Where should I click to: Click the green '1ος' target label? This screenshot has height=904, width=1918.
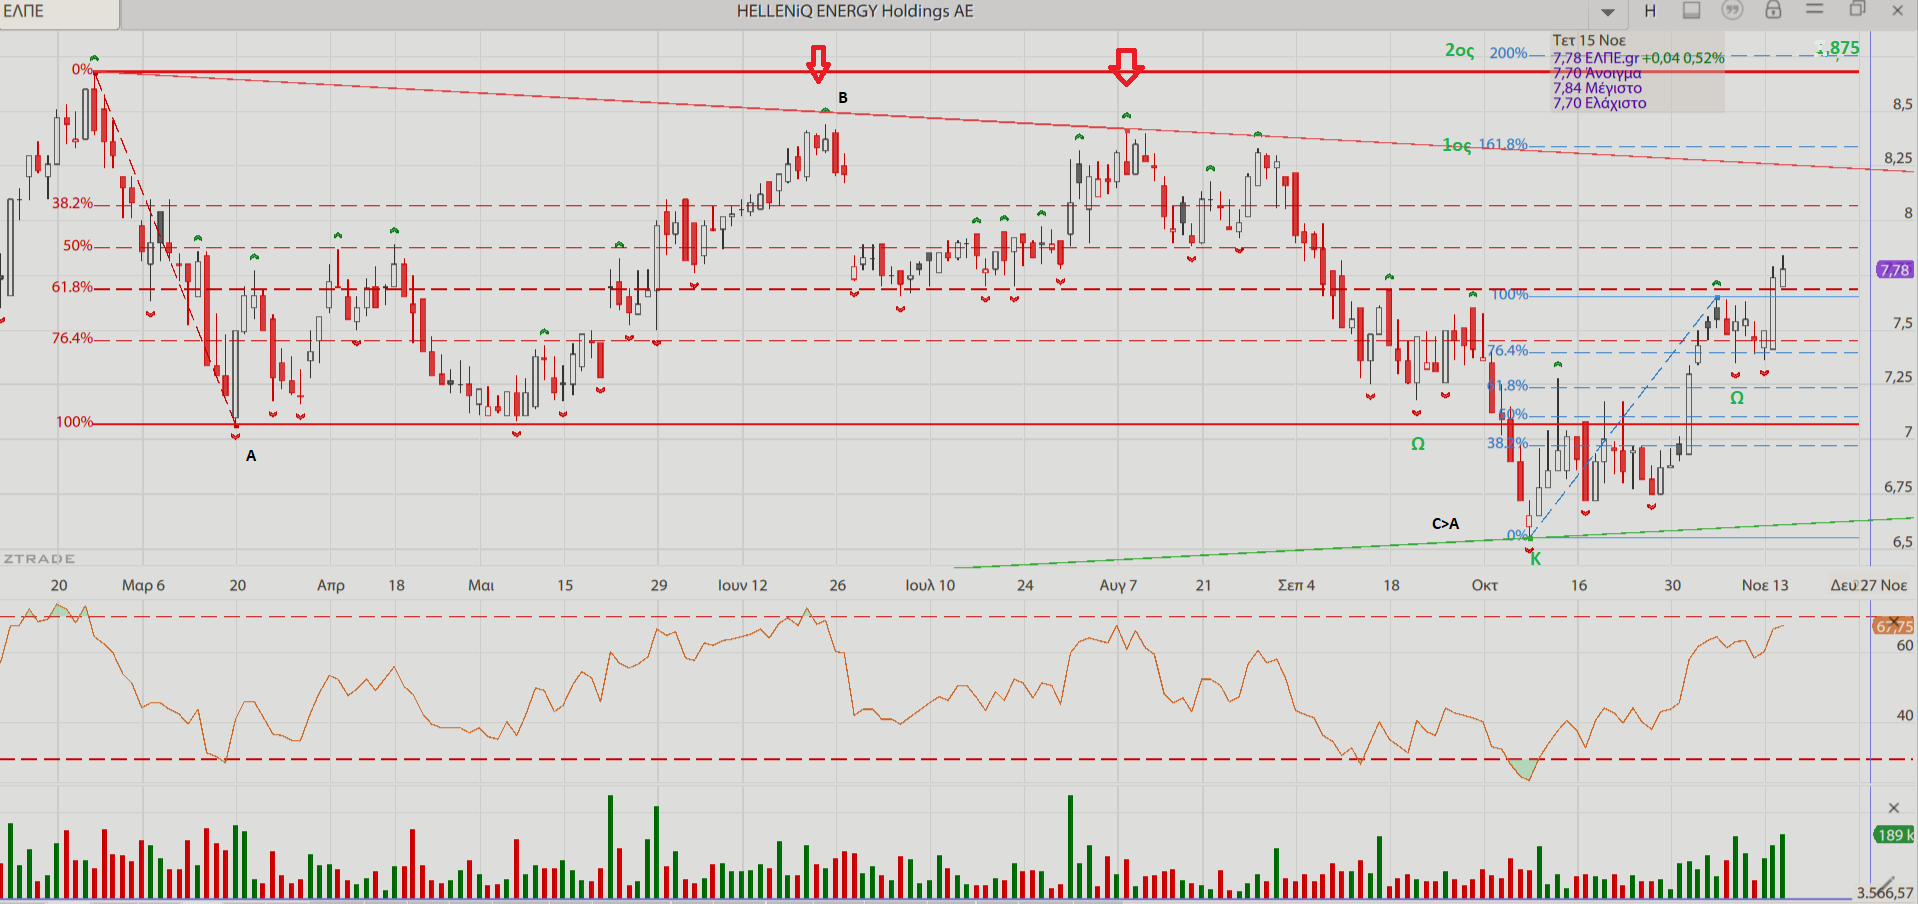coord(1456,146)
